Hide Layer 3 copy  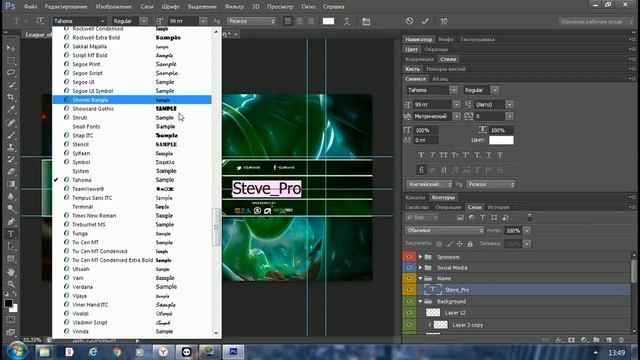409,325
